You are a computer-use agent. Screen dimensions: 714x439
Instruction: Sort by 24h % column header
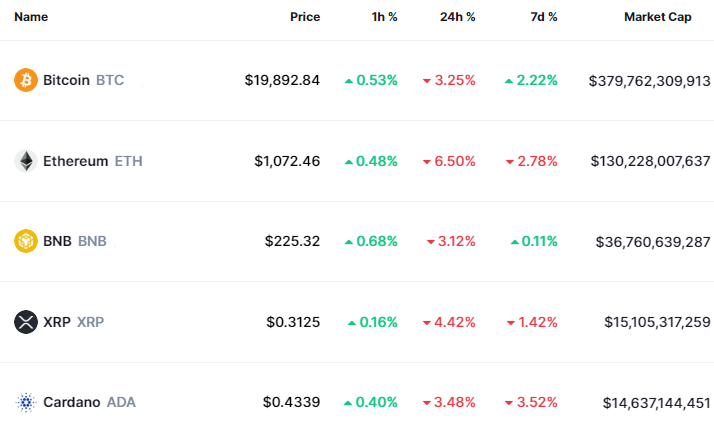457,17
